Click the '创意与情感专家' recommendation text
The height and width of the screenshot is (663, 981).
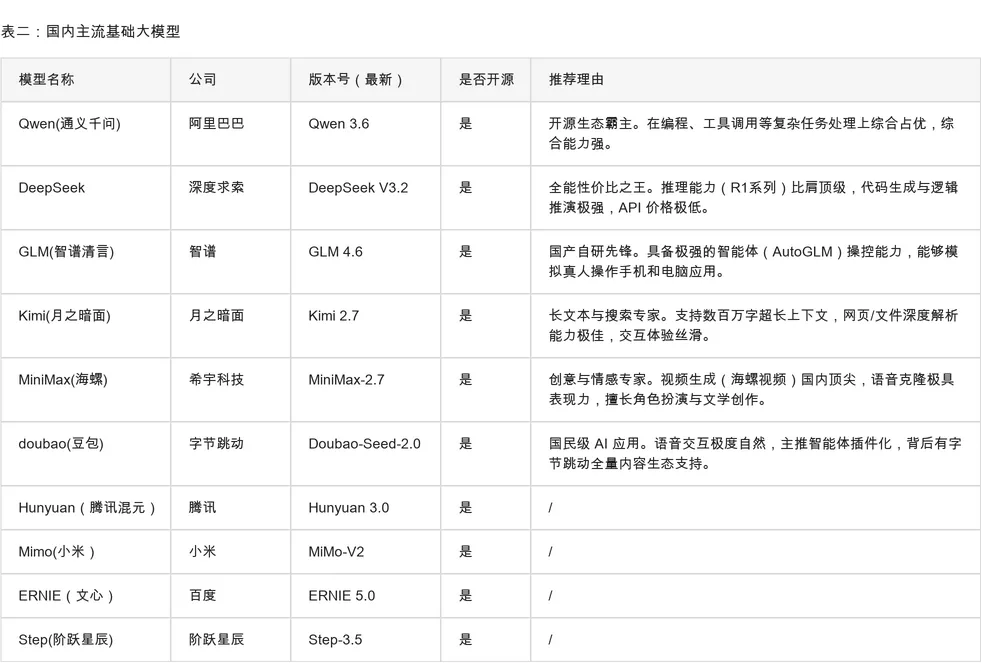tap(598, 379)
